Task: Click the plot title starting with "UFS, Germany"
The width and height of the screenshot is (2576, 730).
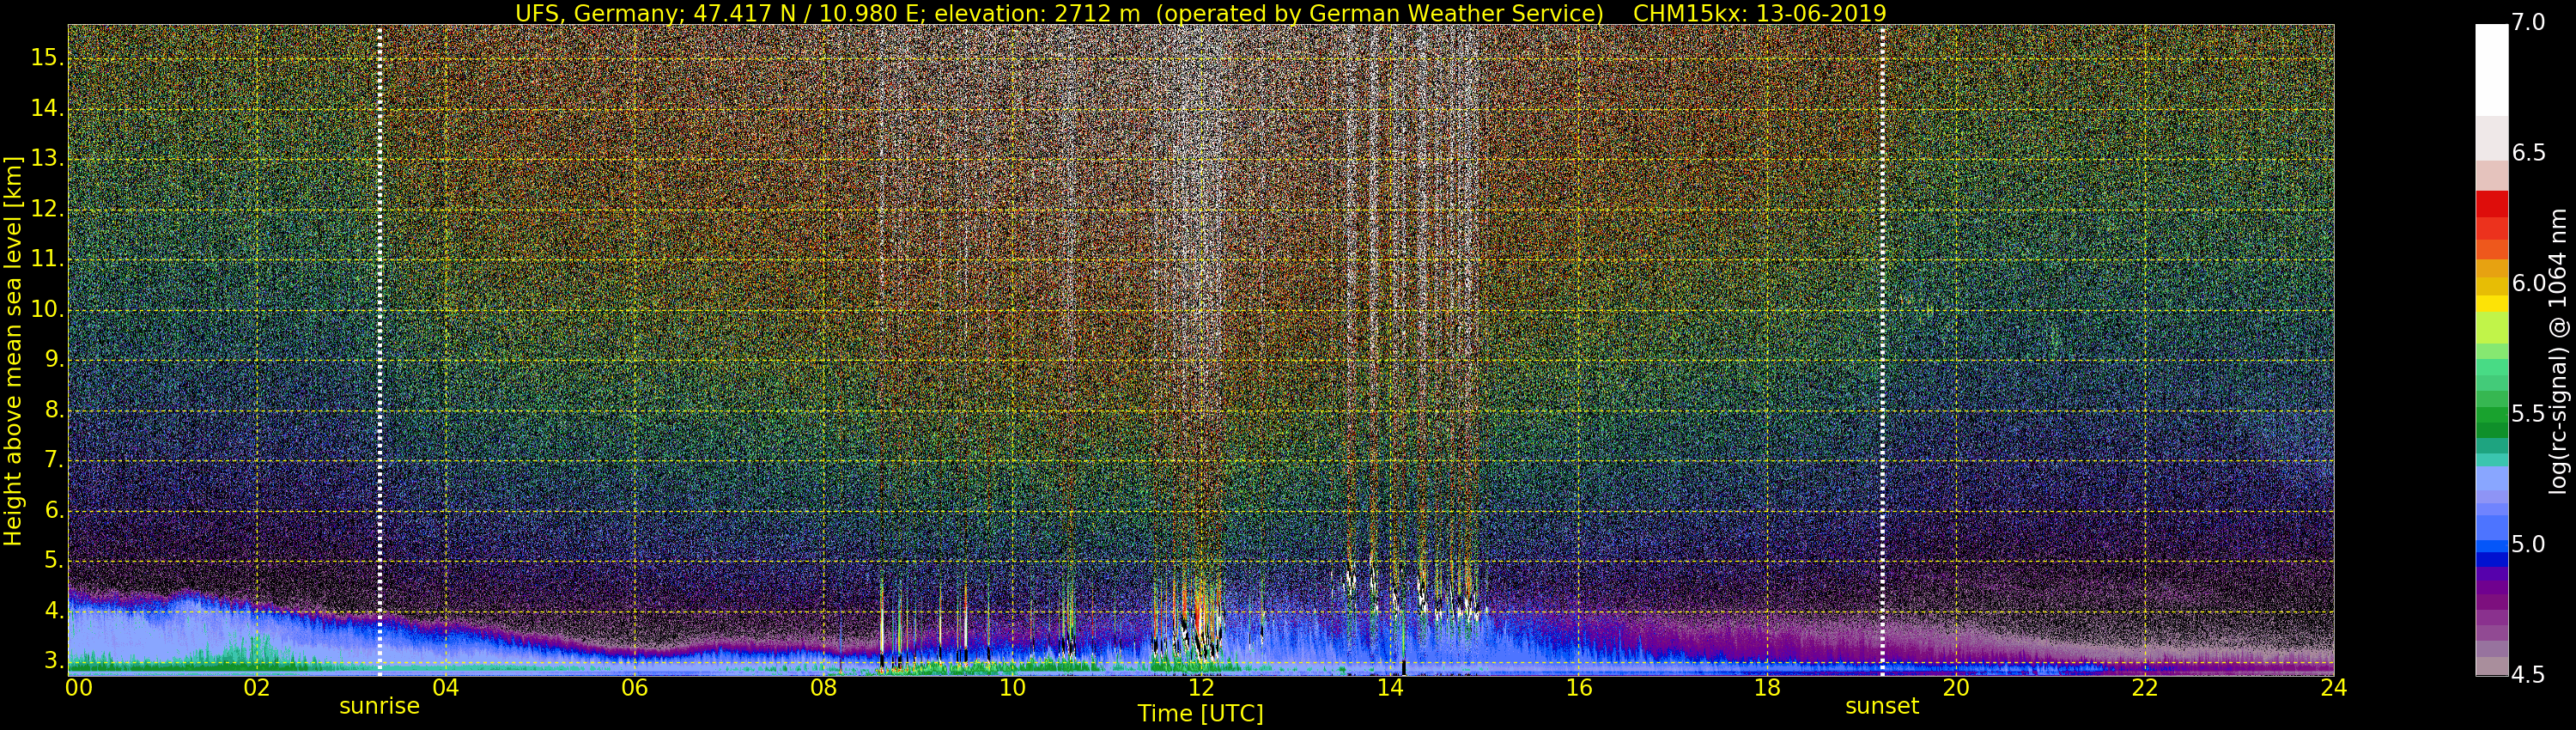Action: point(1200,13)
